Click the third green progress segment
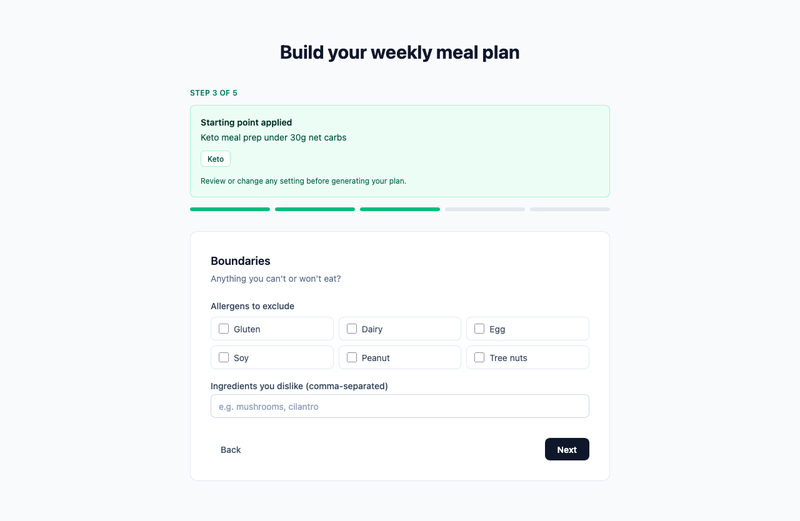The height and width of the screenshot is (521, 800). pyautogui.click(x=400, y=209)
